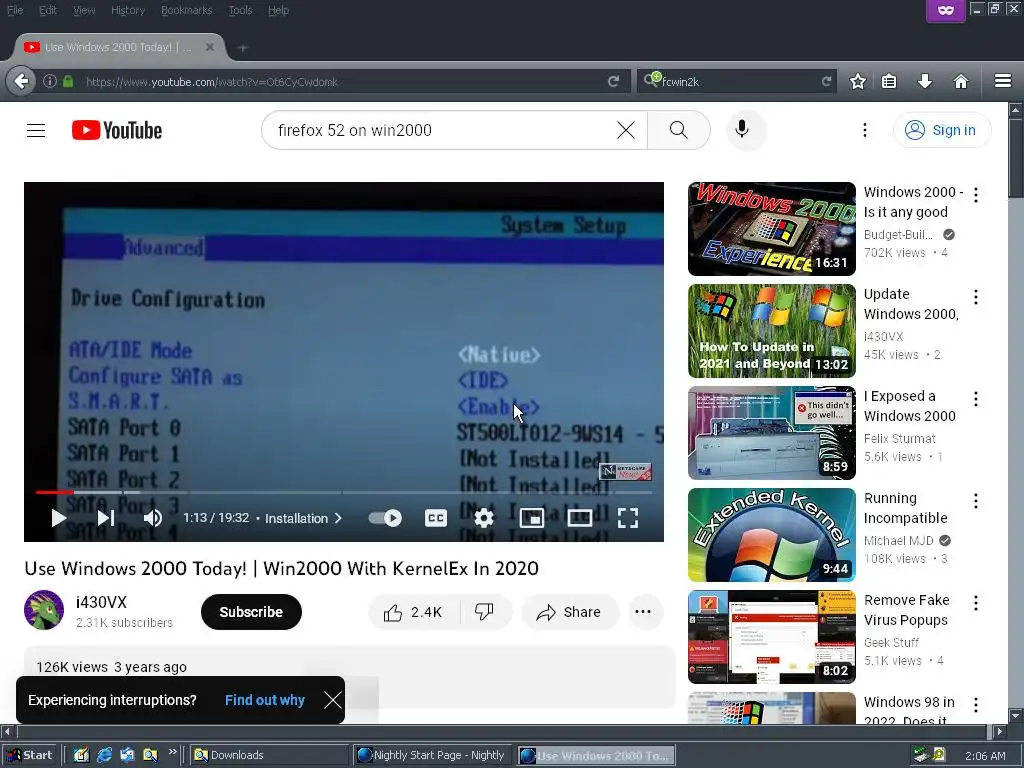
Task: Open the i430VX channel name link
Action: point(101,602)
